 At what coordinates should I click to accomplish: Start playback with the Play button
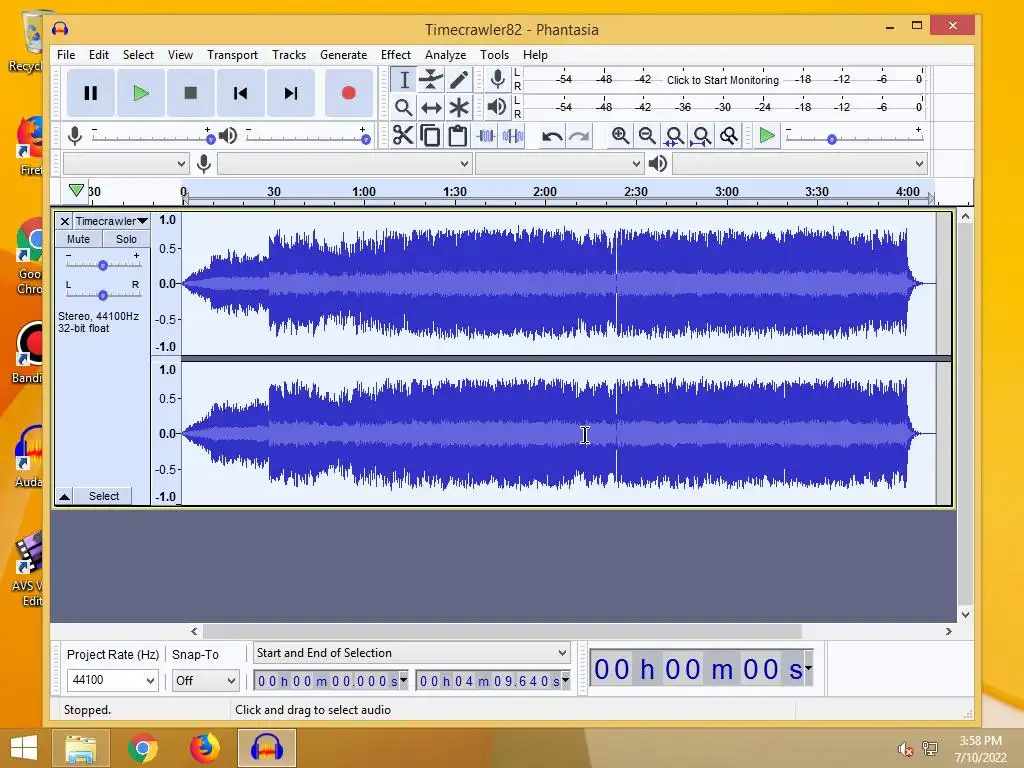(140, 93)
